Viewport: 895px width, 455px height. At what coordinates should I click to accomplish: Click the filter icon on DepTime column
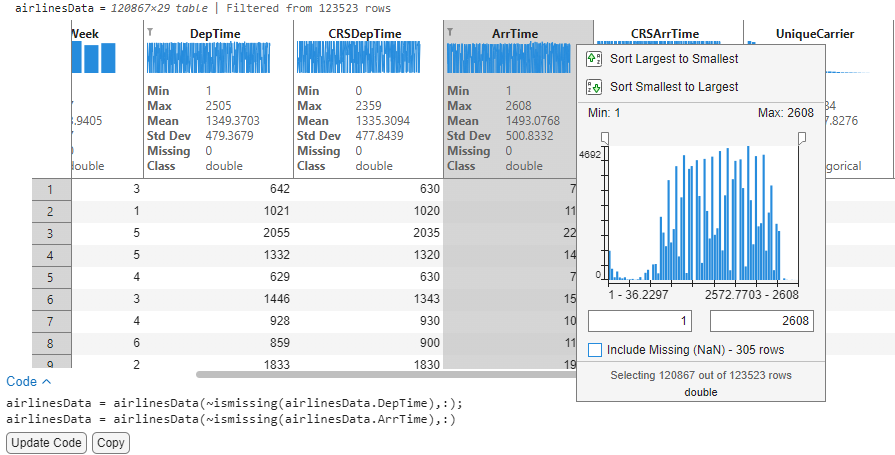click(x=150, y=32)
